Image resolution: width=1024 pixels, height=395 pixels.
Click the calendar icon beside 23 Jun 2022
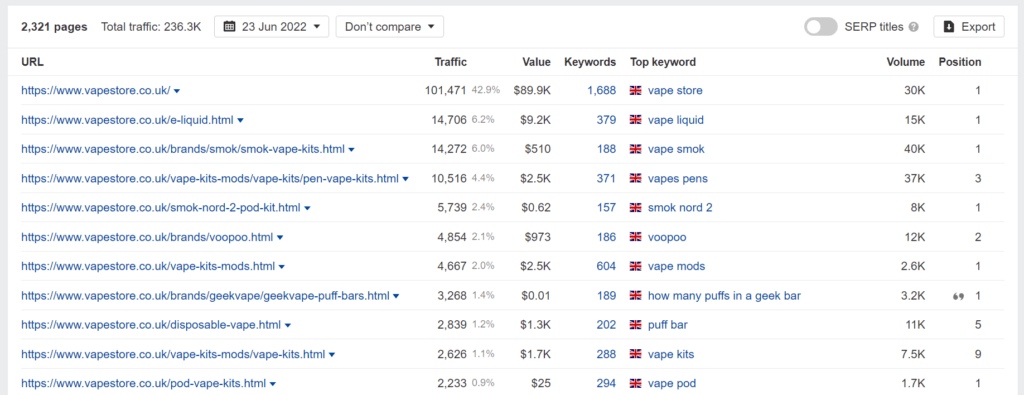[229, 27]
